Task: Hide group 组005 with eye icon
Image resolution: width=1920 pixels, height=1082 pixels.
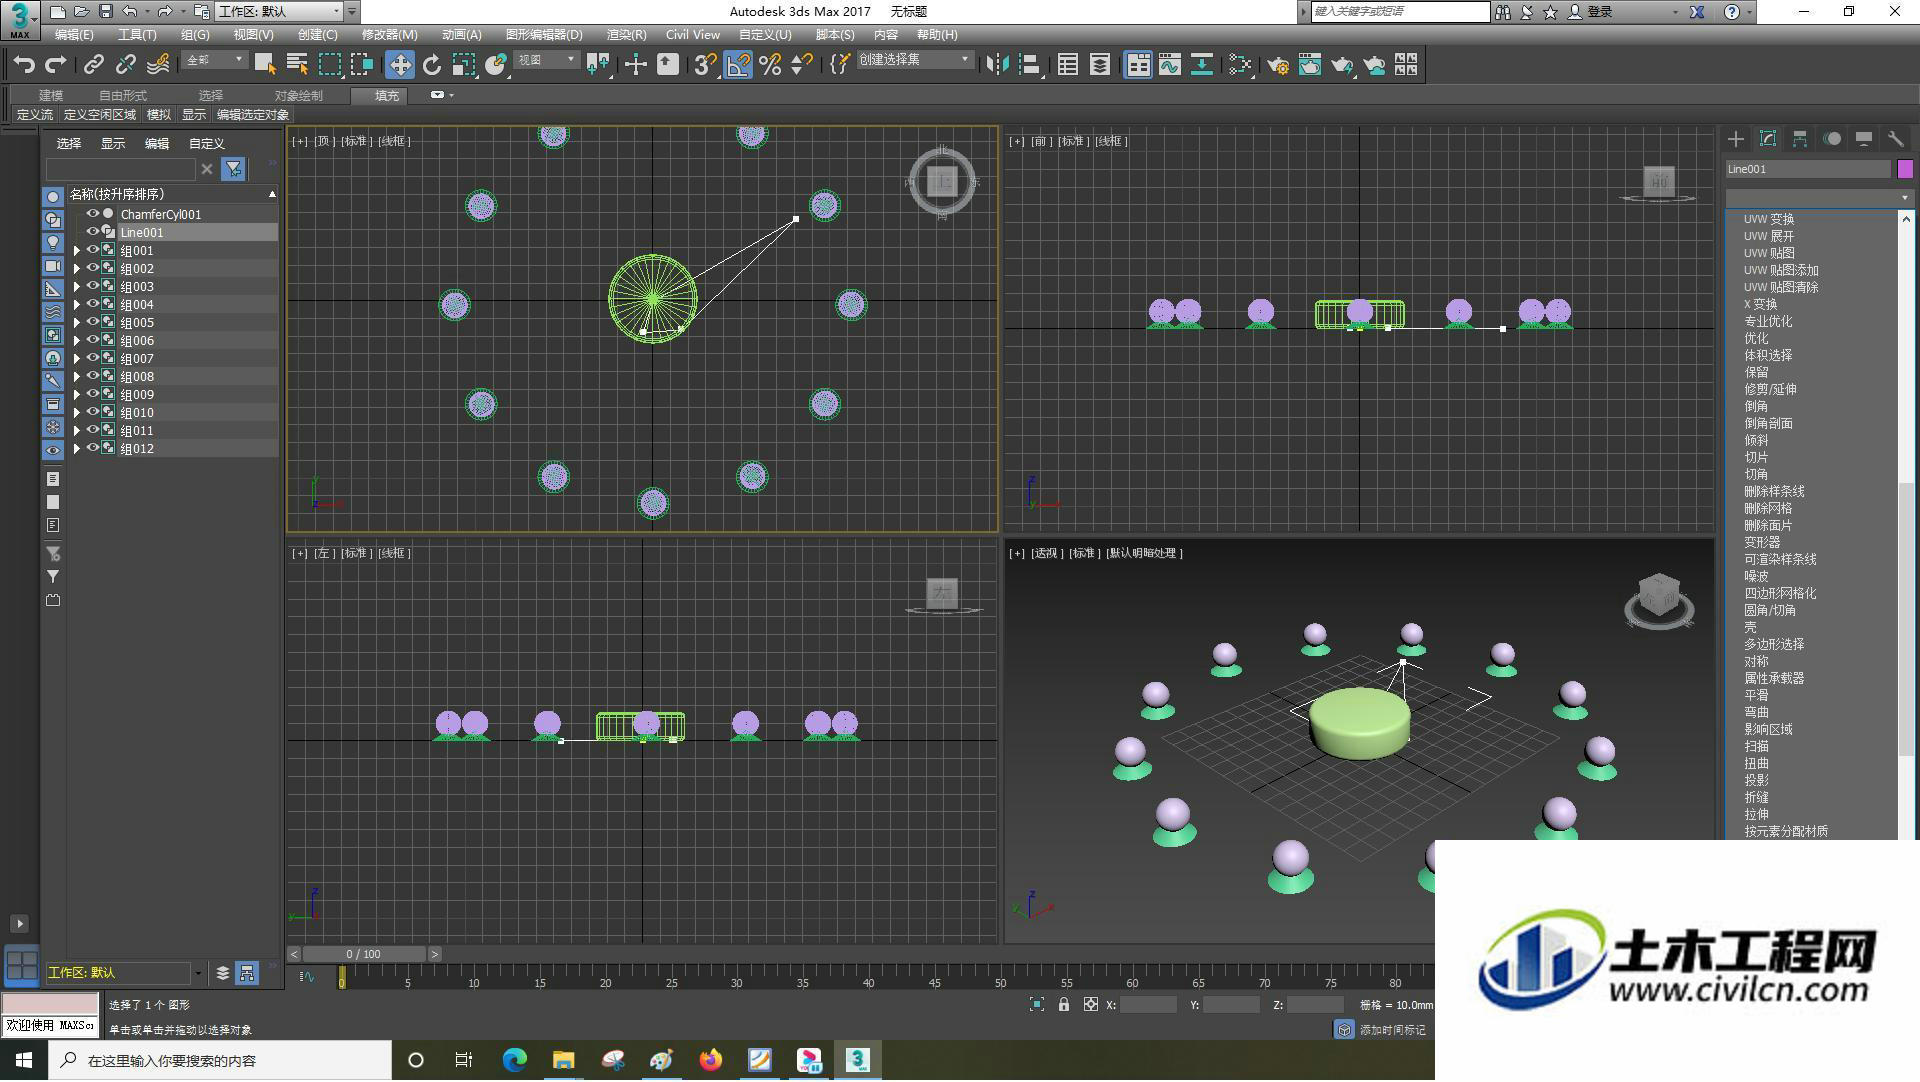Action: [x=92, y=322]
